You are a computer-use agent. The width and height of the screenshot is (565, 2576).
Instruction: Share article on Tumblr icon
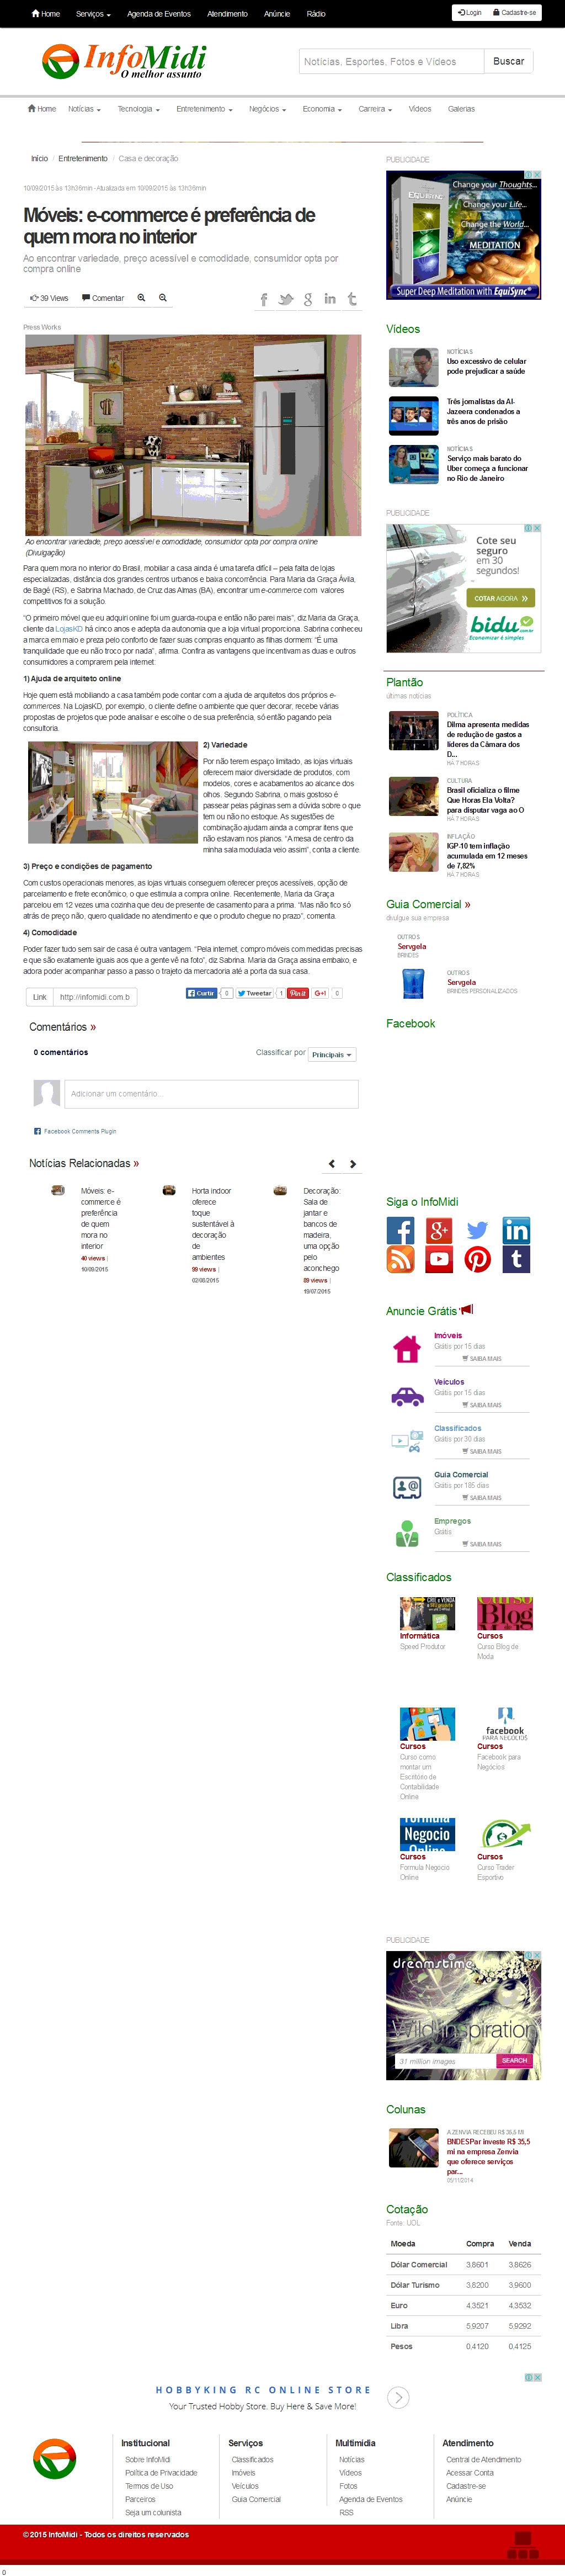(x=352, y=299)
